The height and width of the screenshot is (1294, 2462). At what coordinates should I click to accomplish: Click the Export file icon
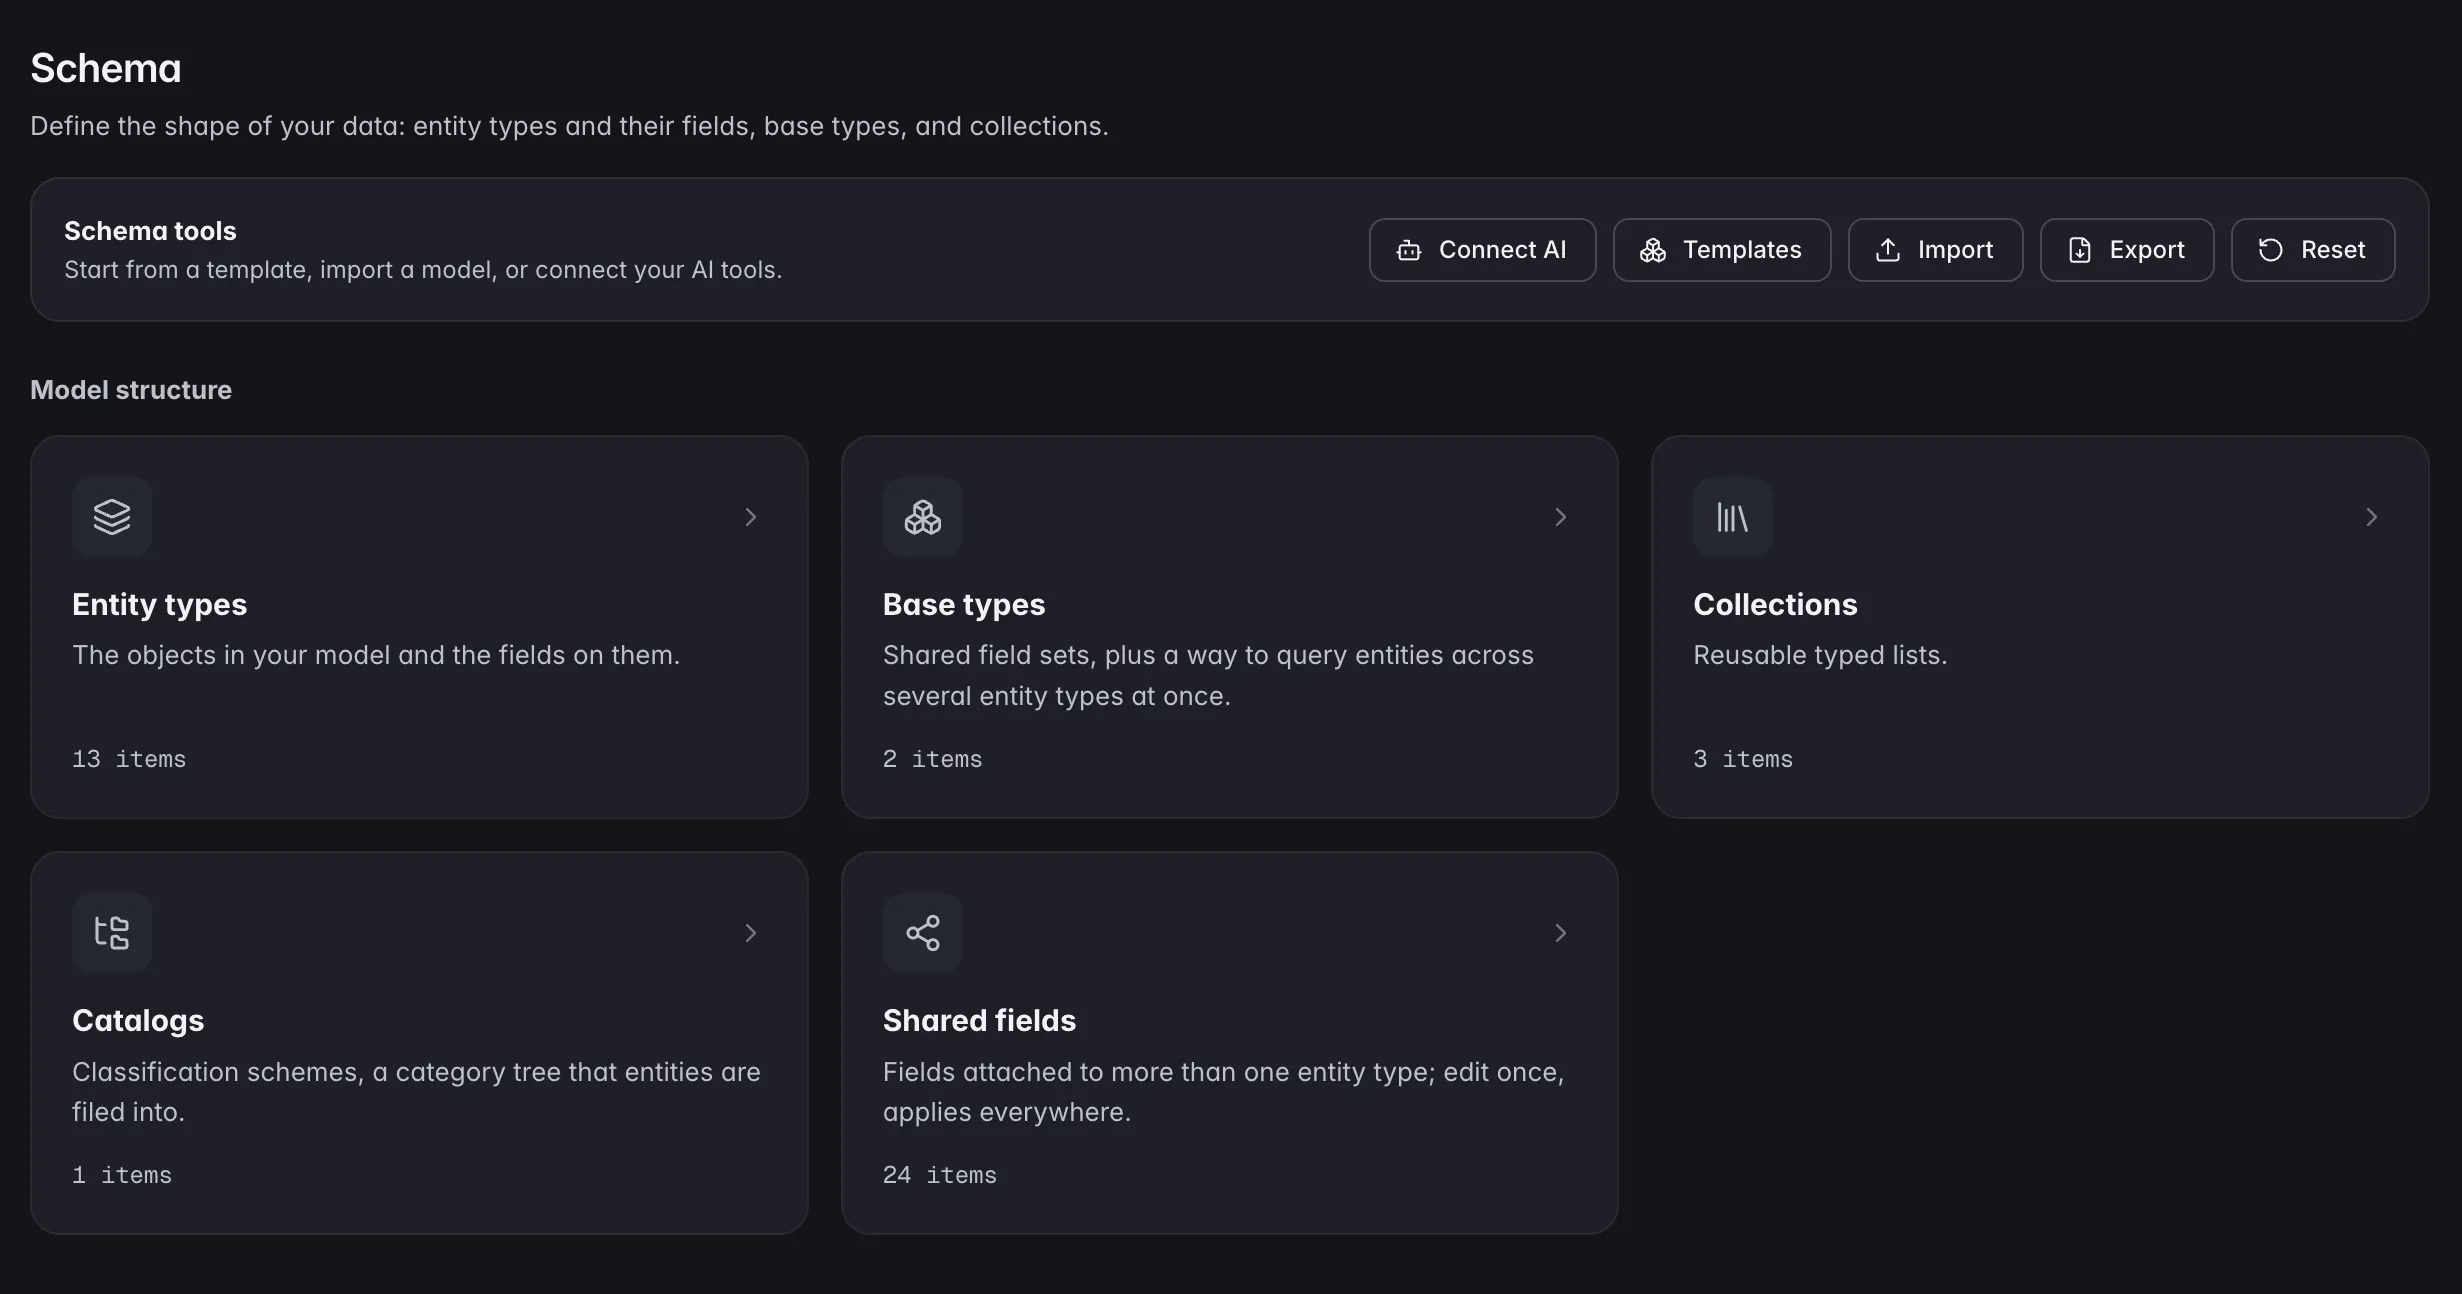(x=2079, y=250)
